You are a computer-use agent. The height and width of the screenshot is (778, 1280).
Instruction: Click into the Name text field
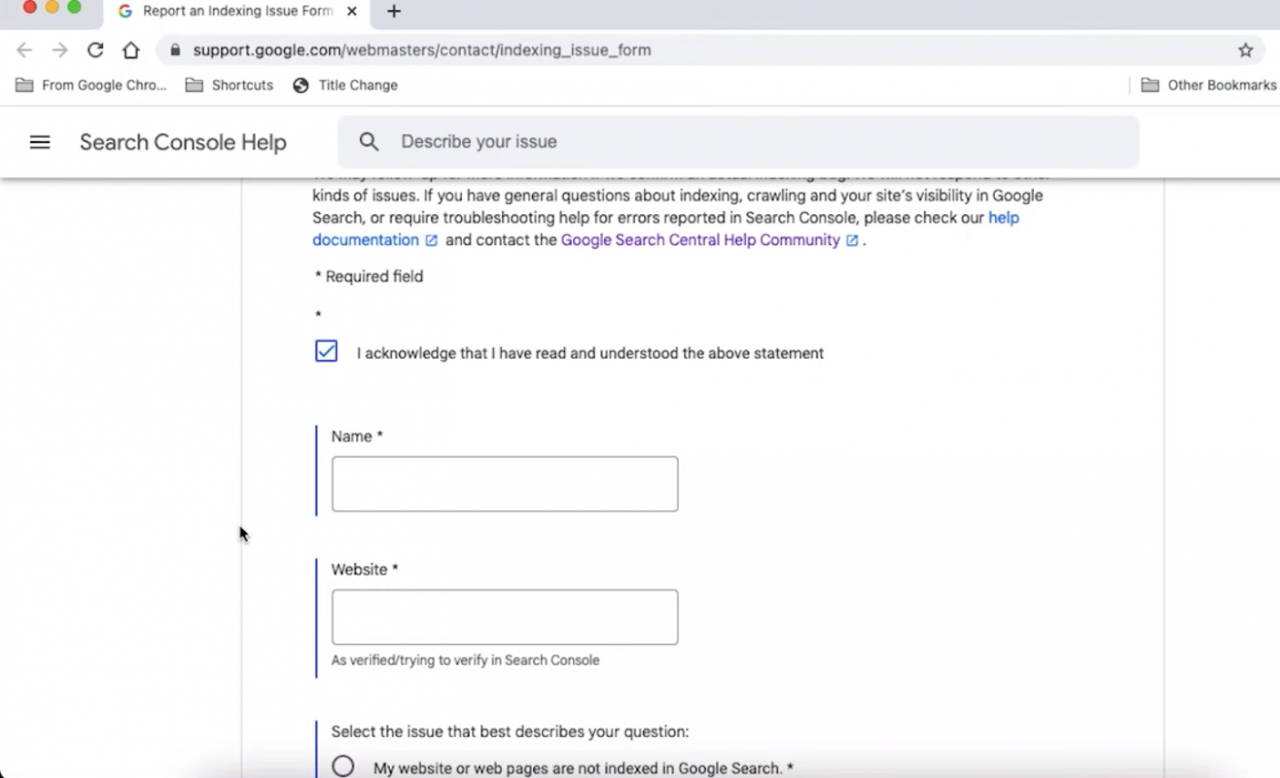(x=505, y=484)
